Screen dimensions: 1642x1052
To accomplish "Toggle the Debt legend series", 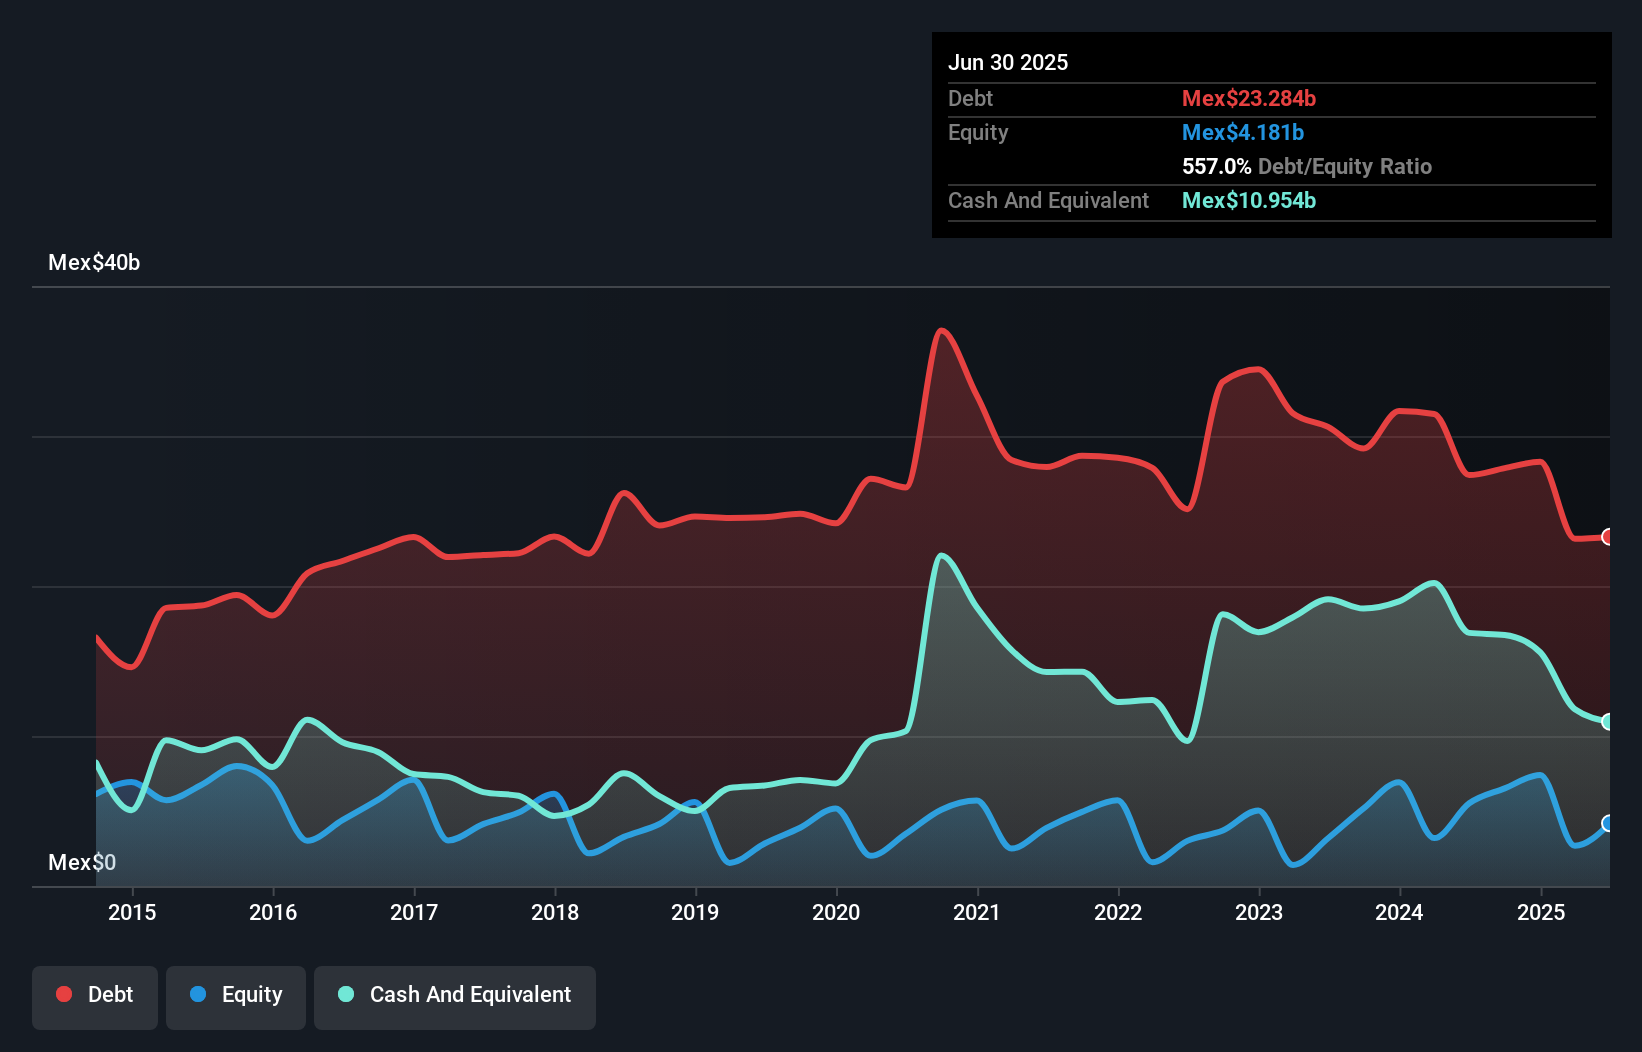I will 95,995.
